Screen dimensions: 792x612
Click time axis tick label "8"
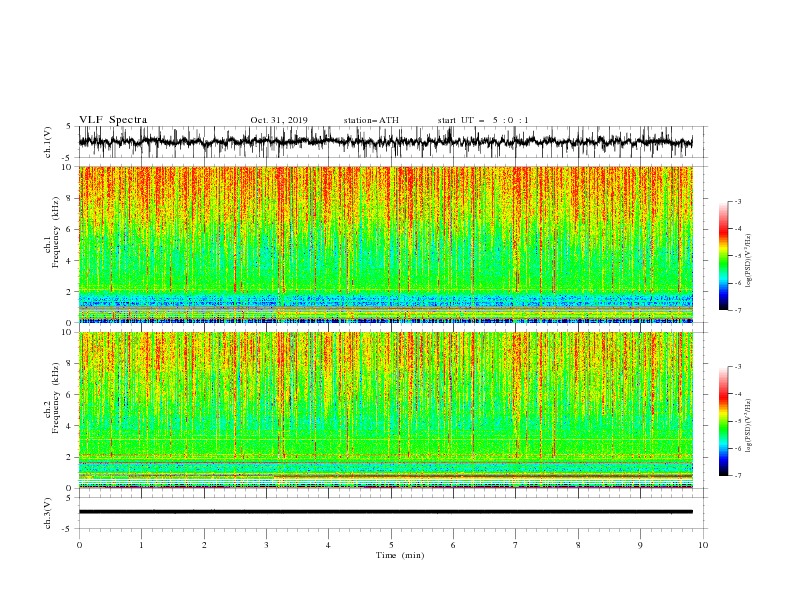[578, 545]
